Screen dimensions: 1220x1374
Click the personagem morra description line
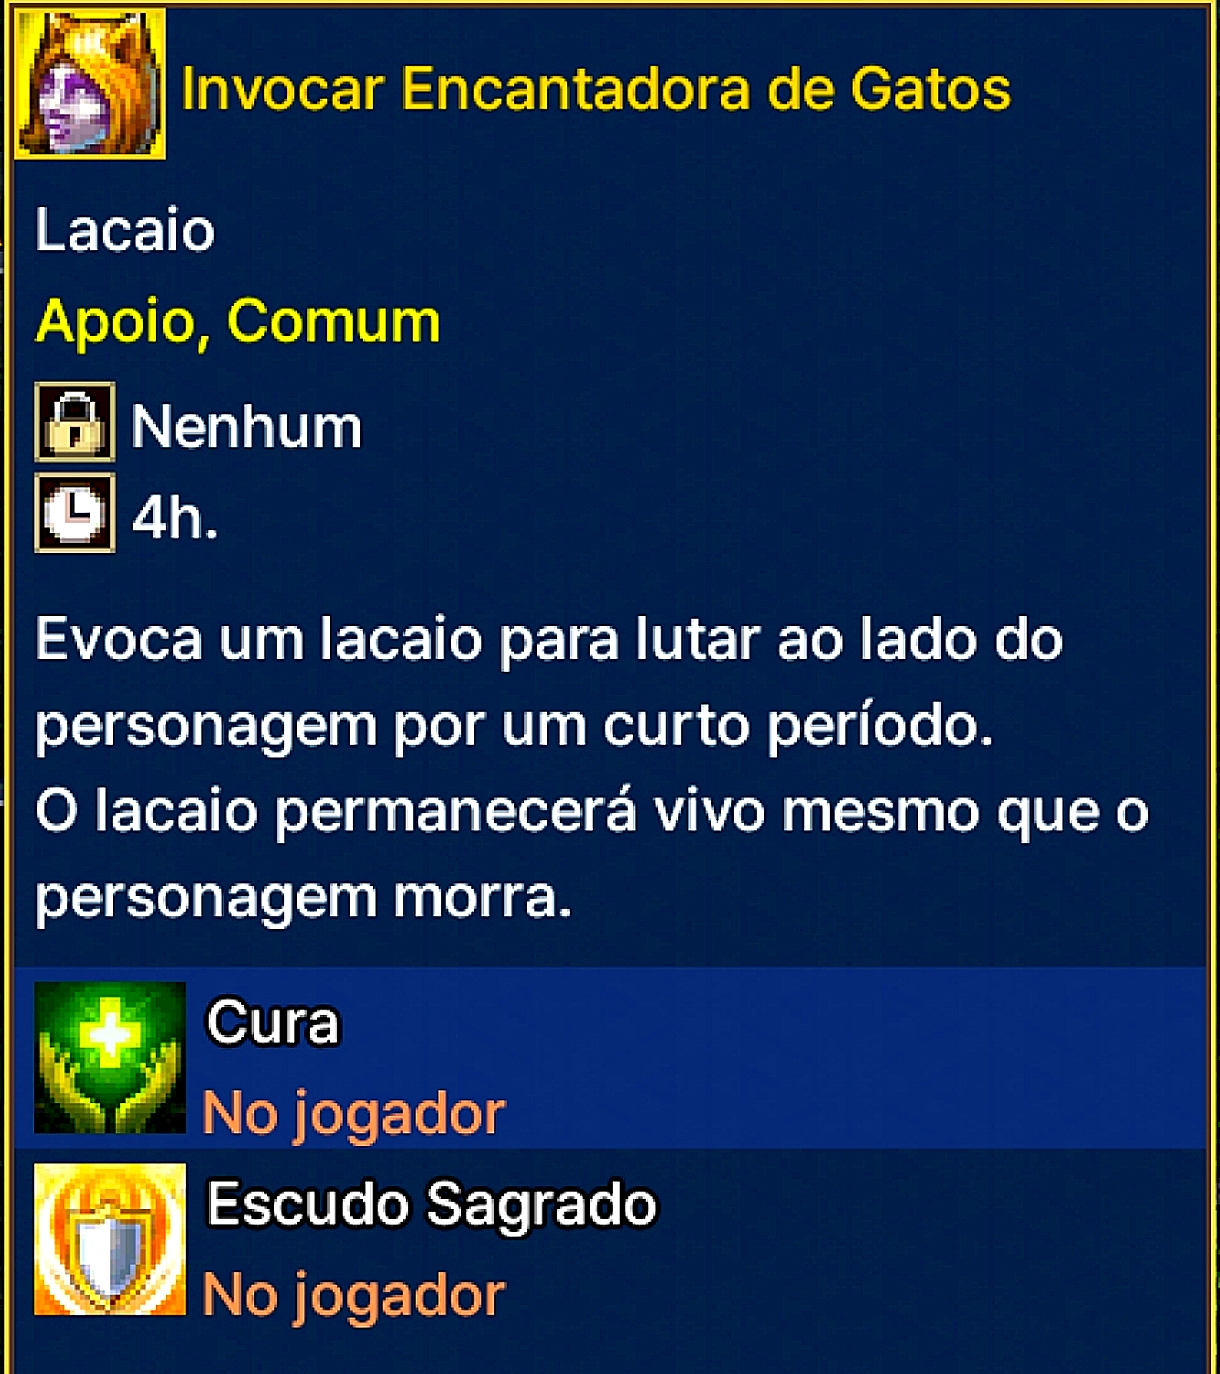tap(304, 899)
